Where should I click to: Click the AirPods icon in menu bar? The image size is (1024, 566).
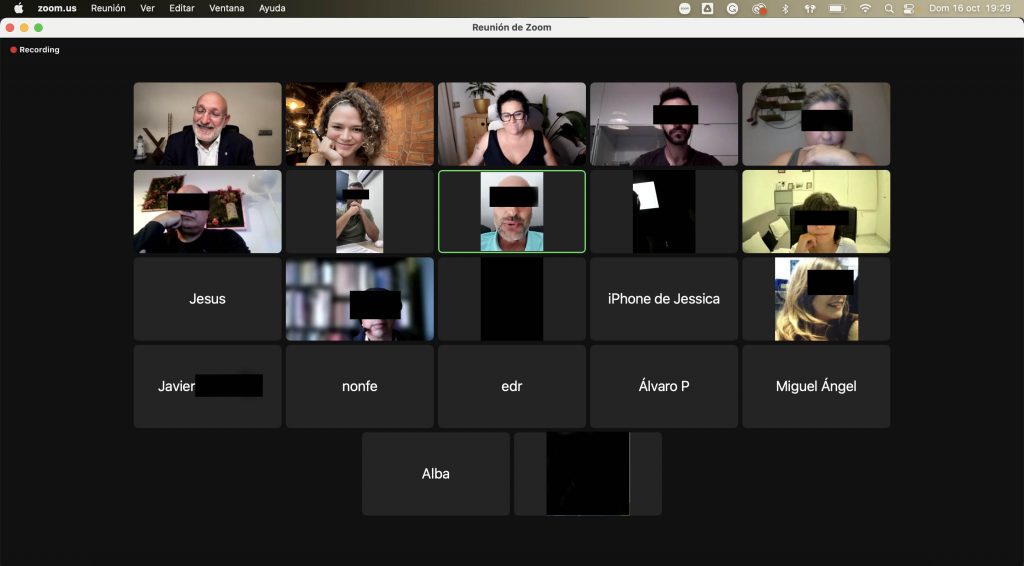tap(810, 8)
